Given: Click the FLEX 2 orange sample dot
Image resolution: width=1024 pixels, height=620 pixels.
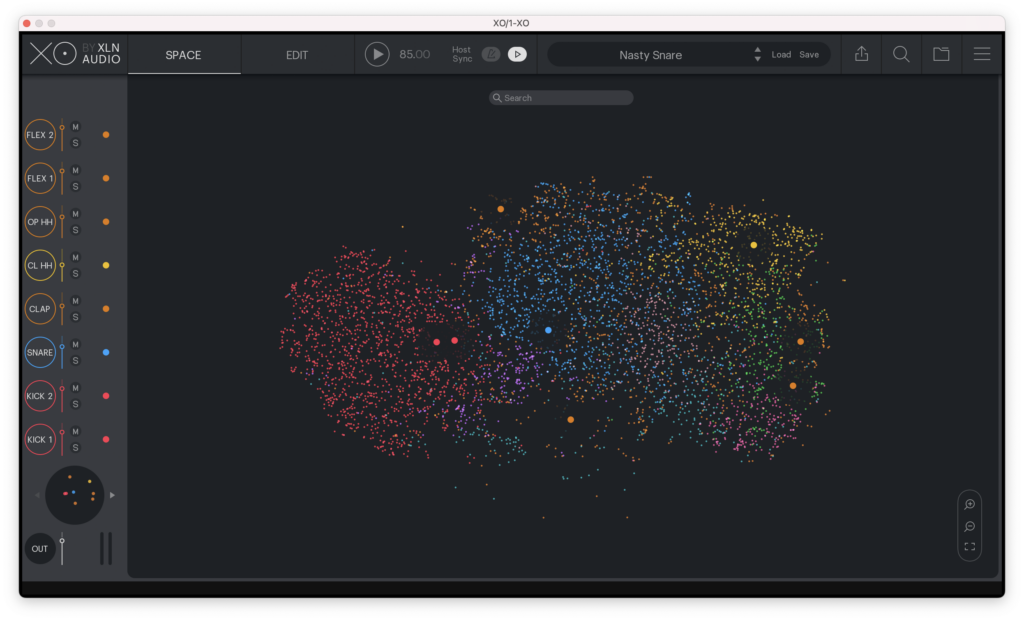Looking at the screenshot, I should (106, 135).
